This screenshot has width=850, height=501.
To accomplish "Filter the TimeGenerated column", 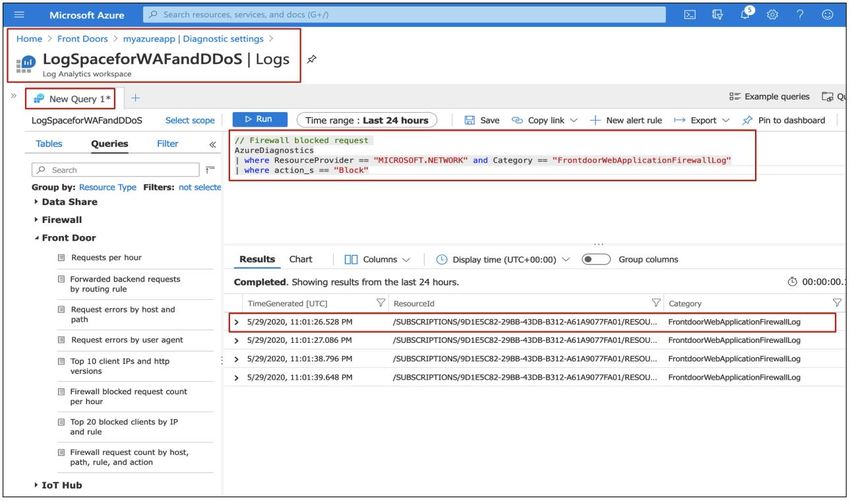I will tap(381, 303).
